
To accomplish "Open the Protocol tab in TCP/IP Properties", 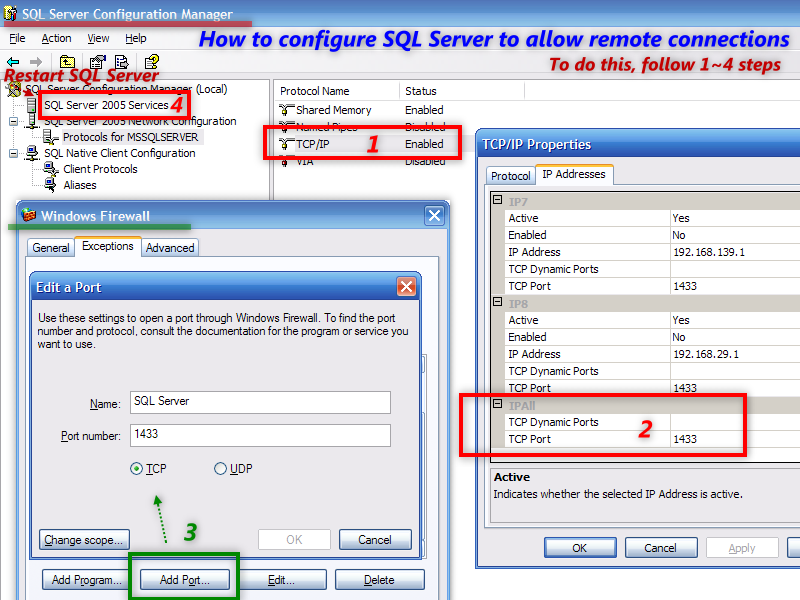I will point(510,176).
